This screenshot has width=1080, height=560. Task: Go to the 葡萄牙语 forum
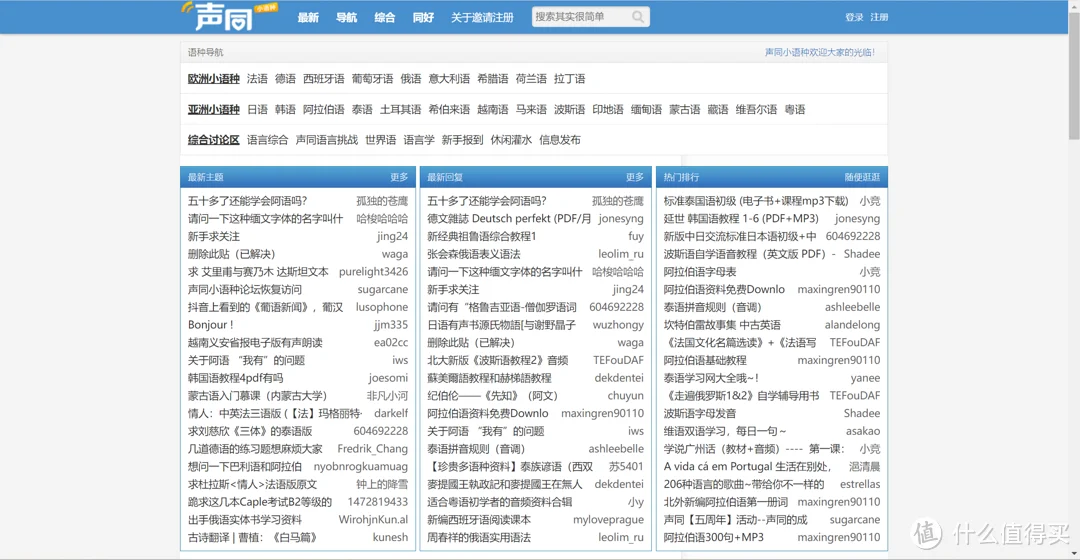373,79
